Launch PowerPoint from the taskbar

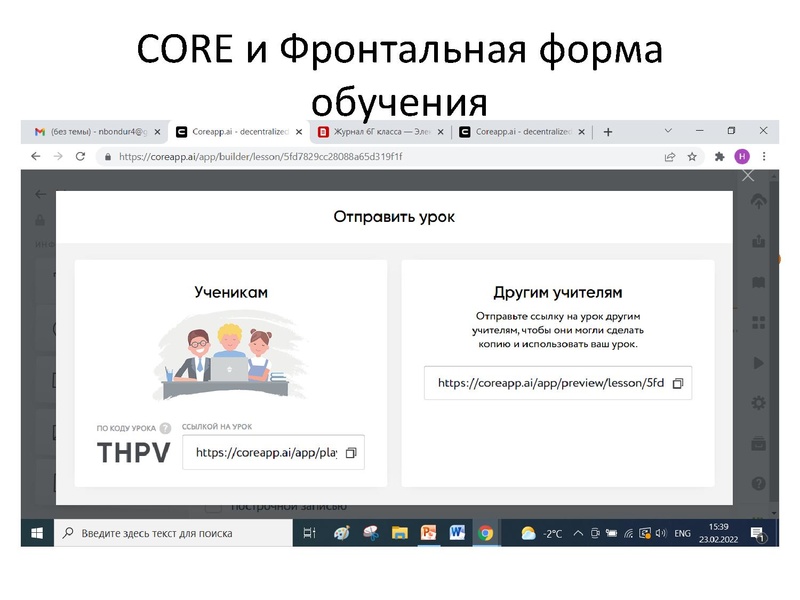429,533
